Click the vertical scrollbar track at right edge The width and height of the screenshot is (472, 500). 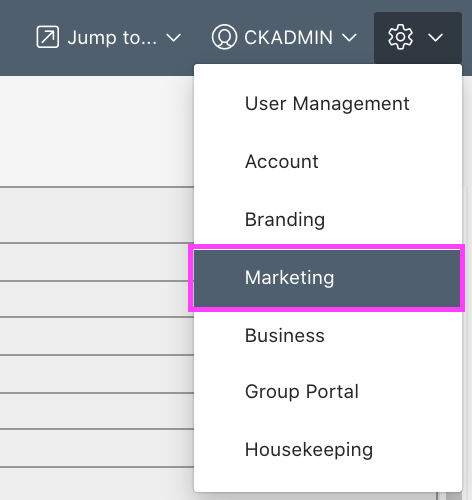click(x=467, y=343)
